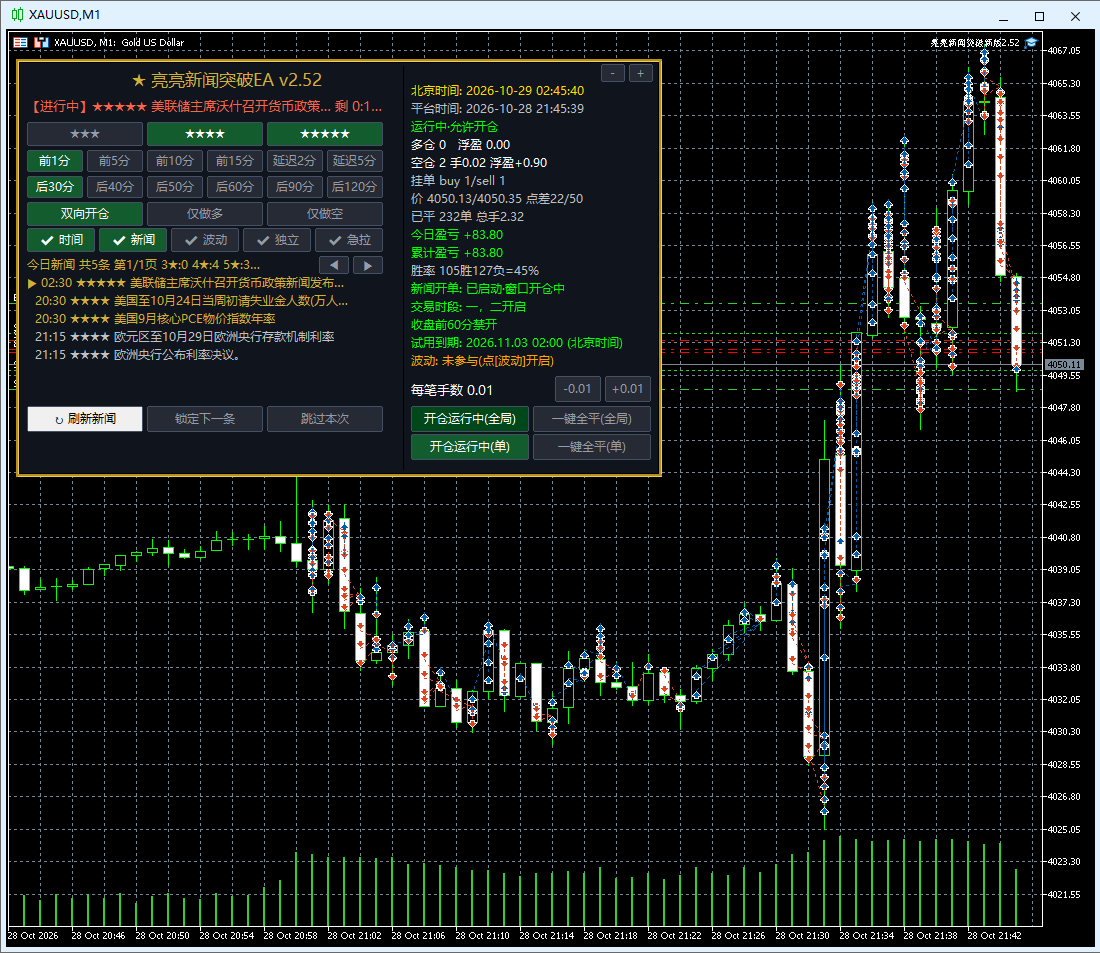Image resolution: width=1100 pixels, height=953 pixels.
Task: Choose 双向开仓 trade direction
Action: point(85,214)
